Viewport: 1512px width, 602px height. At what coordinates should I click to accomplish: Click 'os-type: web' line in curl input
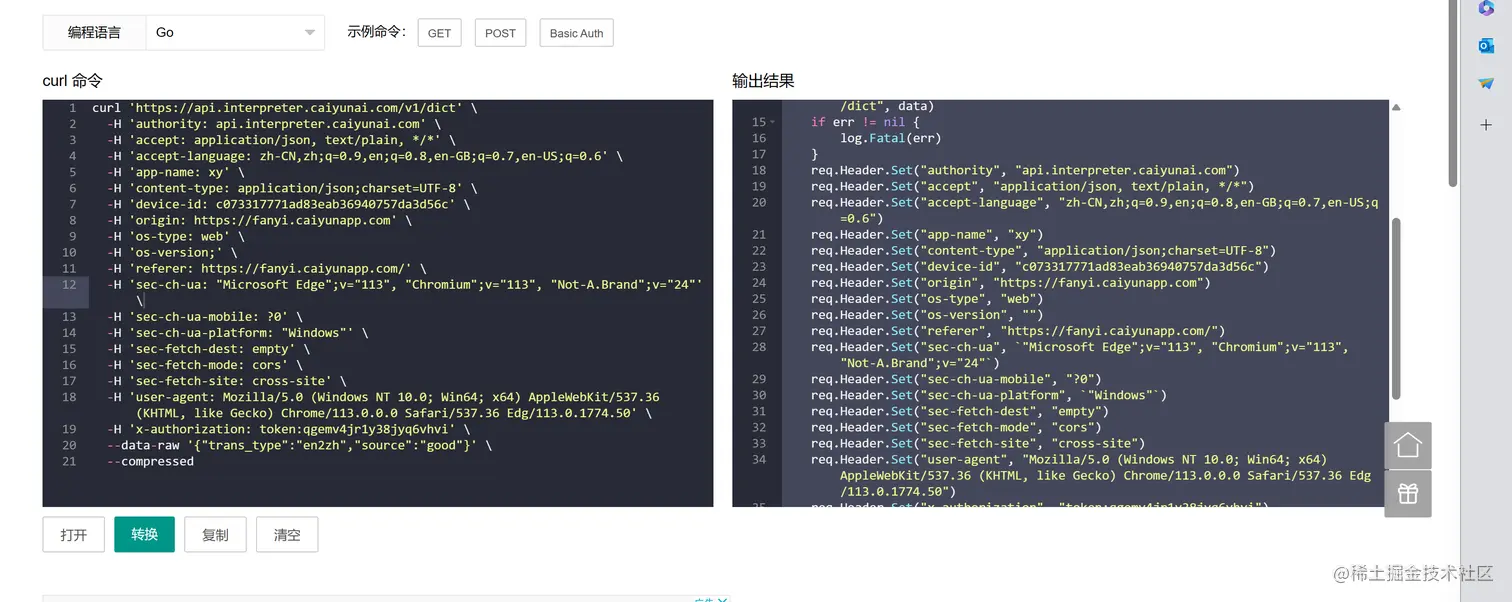point(176,236)
